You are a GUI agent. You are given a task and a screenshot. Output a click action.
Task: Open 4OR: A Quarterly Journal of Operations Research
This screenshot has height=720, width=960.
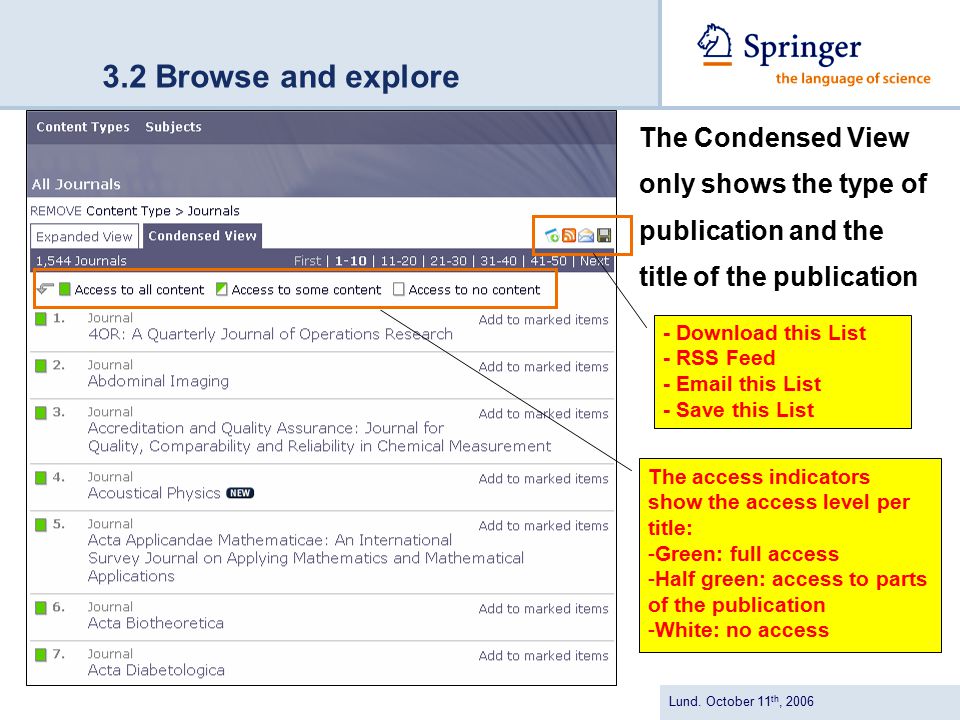(270, 334)
